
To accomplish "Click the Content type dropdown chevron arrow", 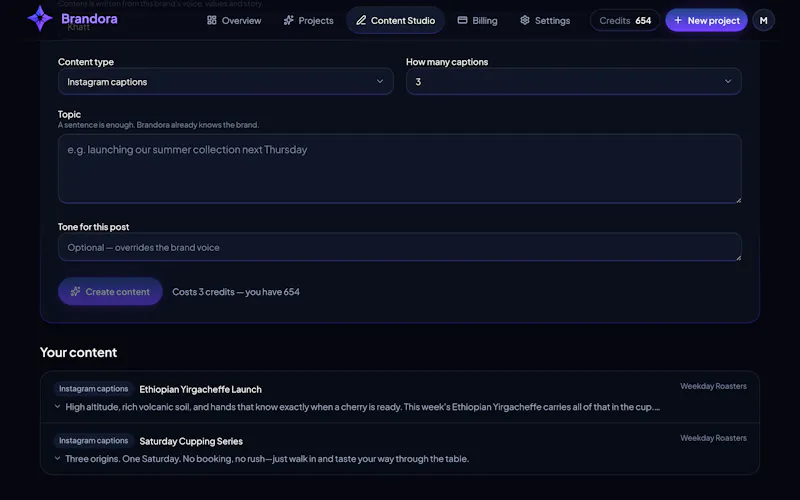I will 380,81.
